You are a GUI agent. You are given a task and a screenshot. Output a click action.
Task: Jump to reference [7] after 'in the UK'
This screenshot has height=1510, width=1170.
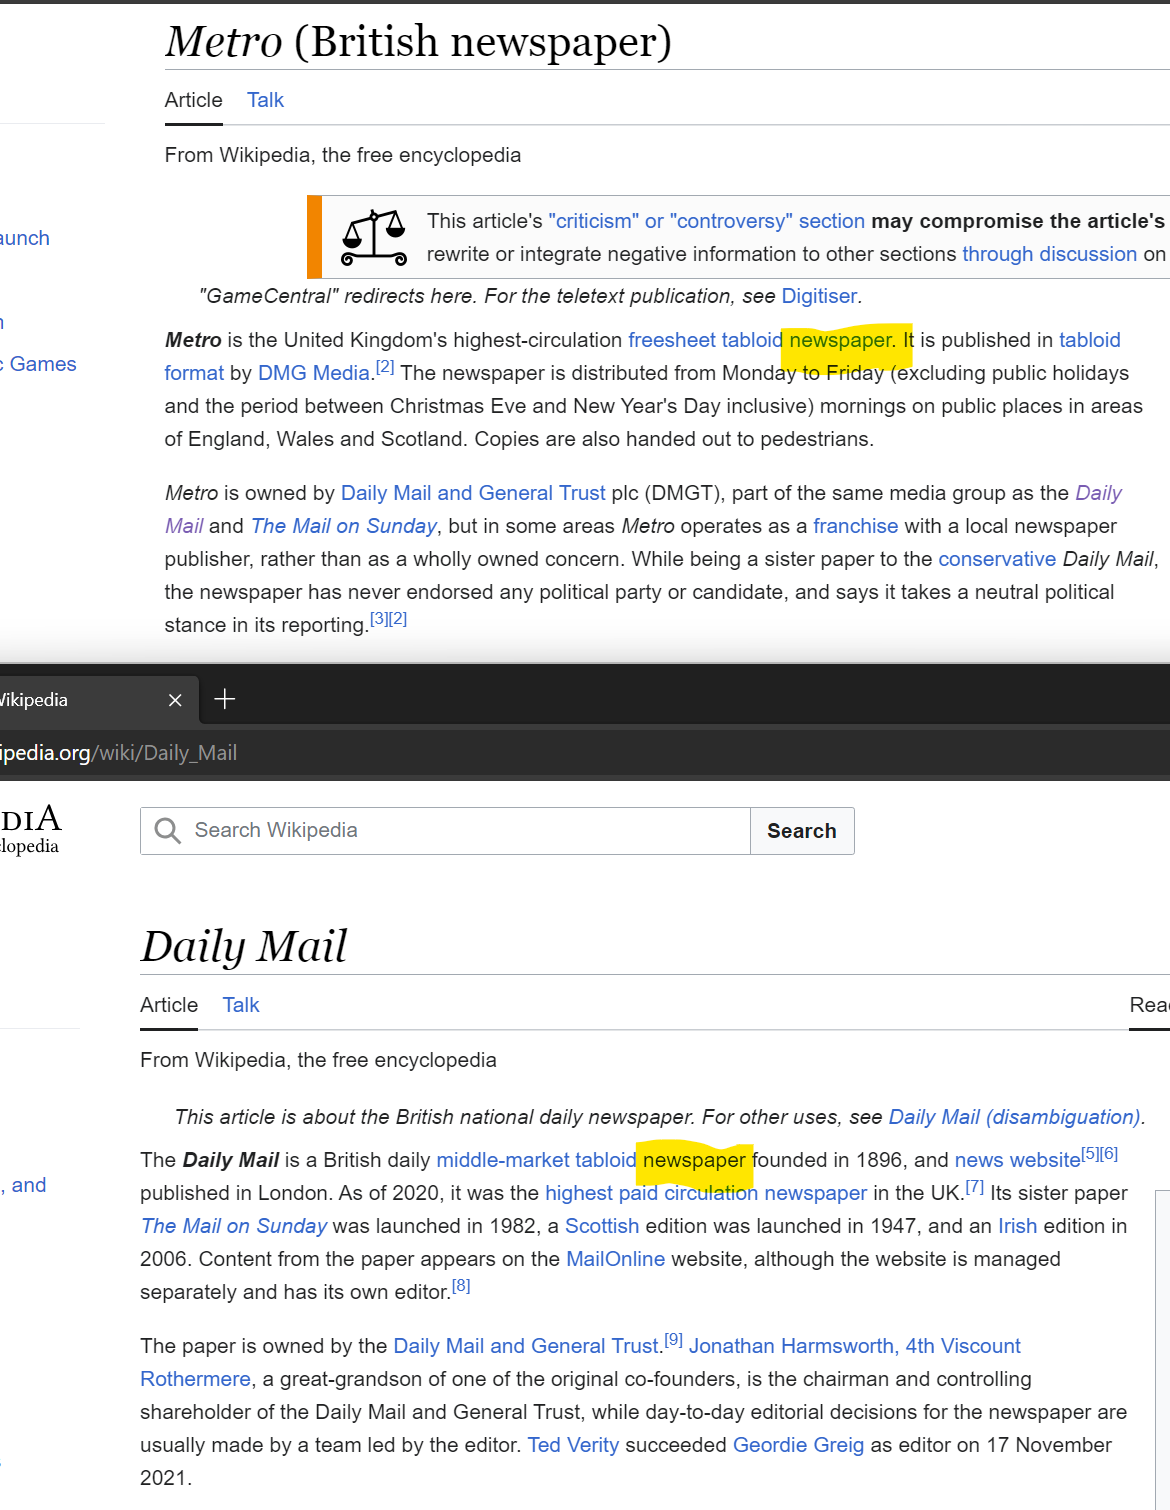click(x=975, y=1187)
